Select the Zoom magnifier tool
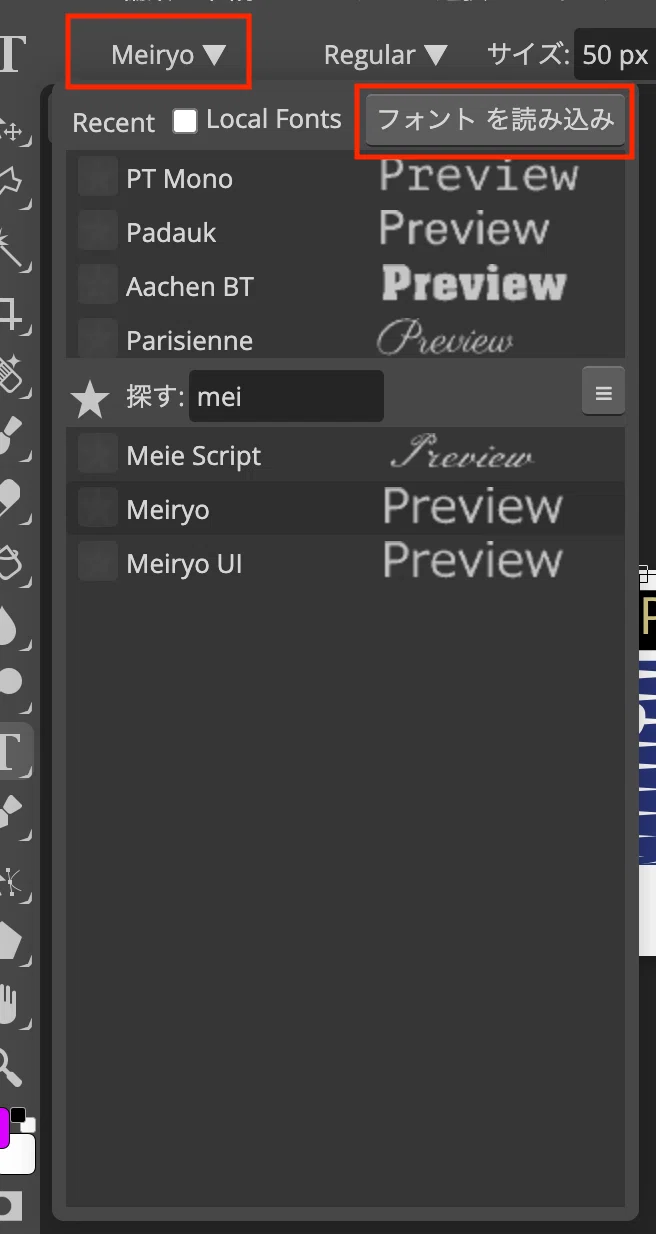This screenshot has height=1234, width=656. (10, 1066)
